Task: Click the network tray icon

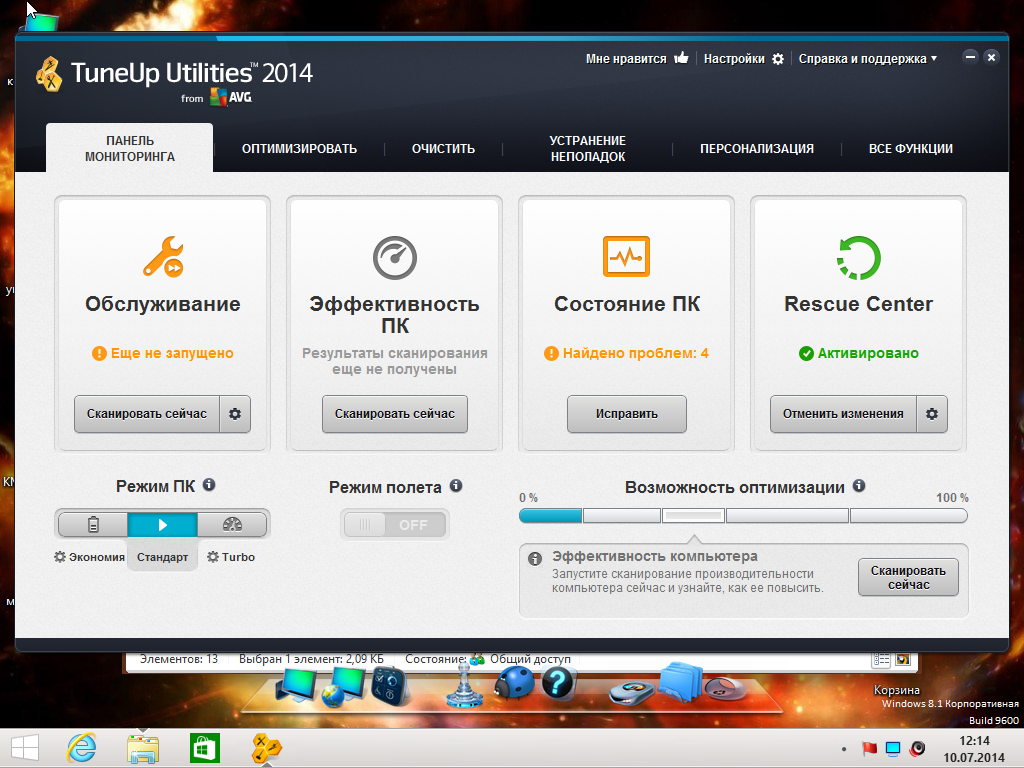Action: click(893, 748)
